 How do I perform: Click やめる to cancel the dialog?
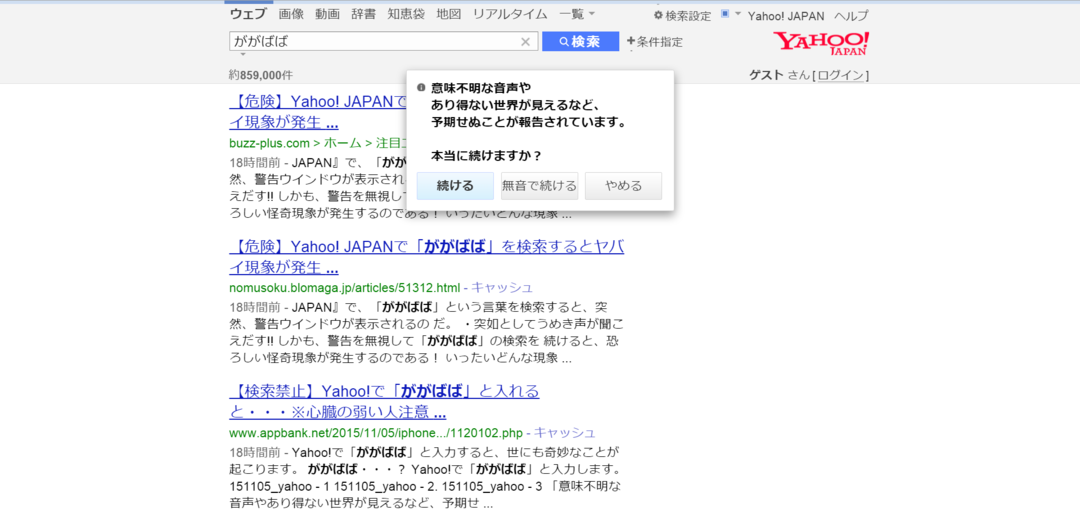[x=623, y=186]
